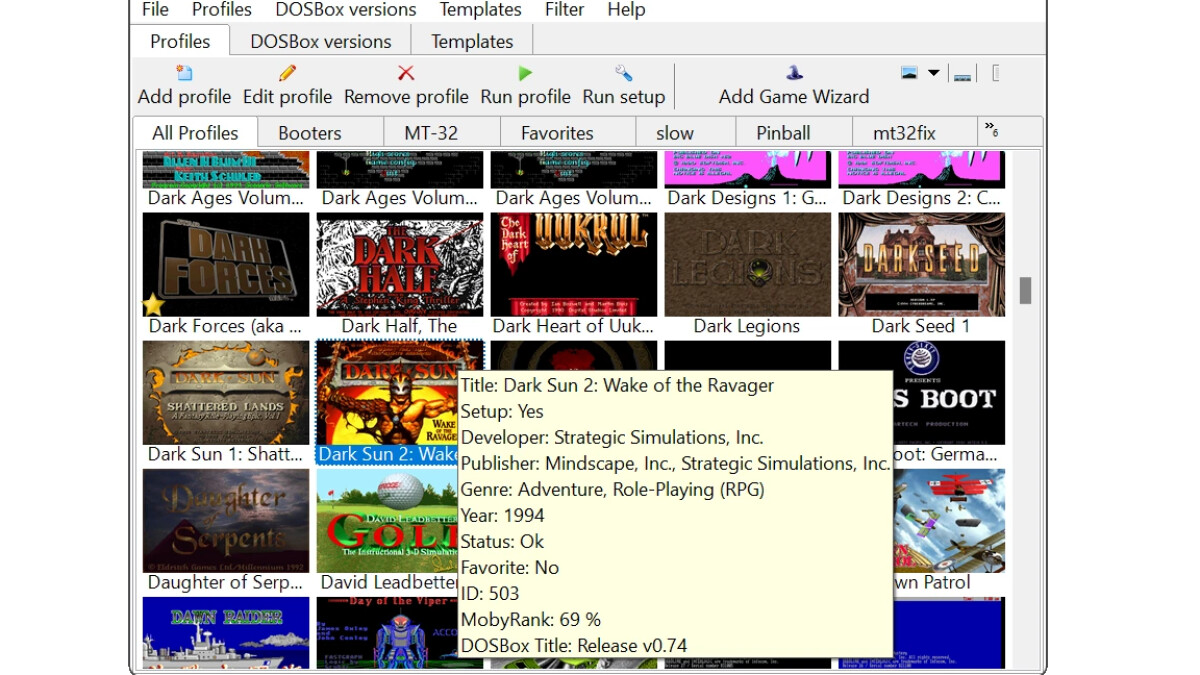1200x675 pixels.
Task: Open the Filter menu
Action: point(564,10)
